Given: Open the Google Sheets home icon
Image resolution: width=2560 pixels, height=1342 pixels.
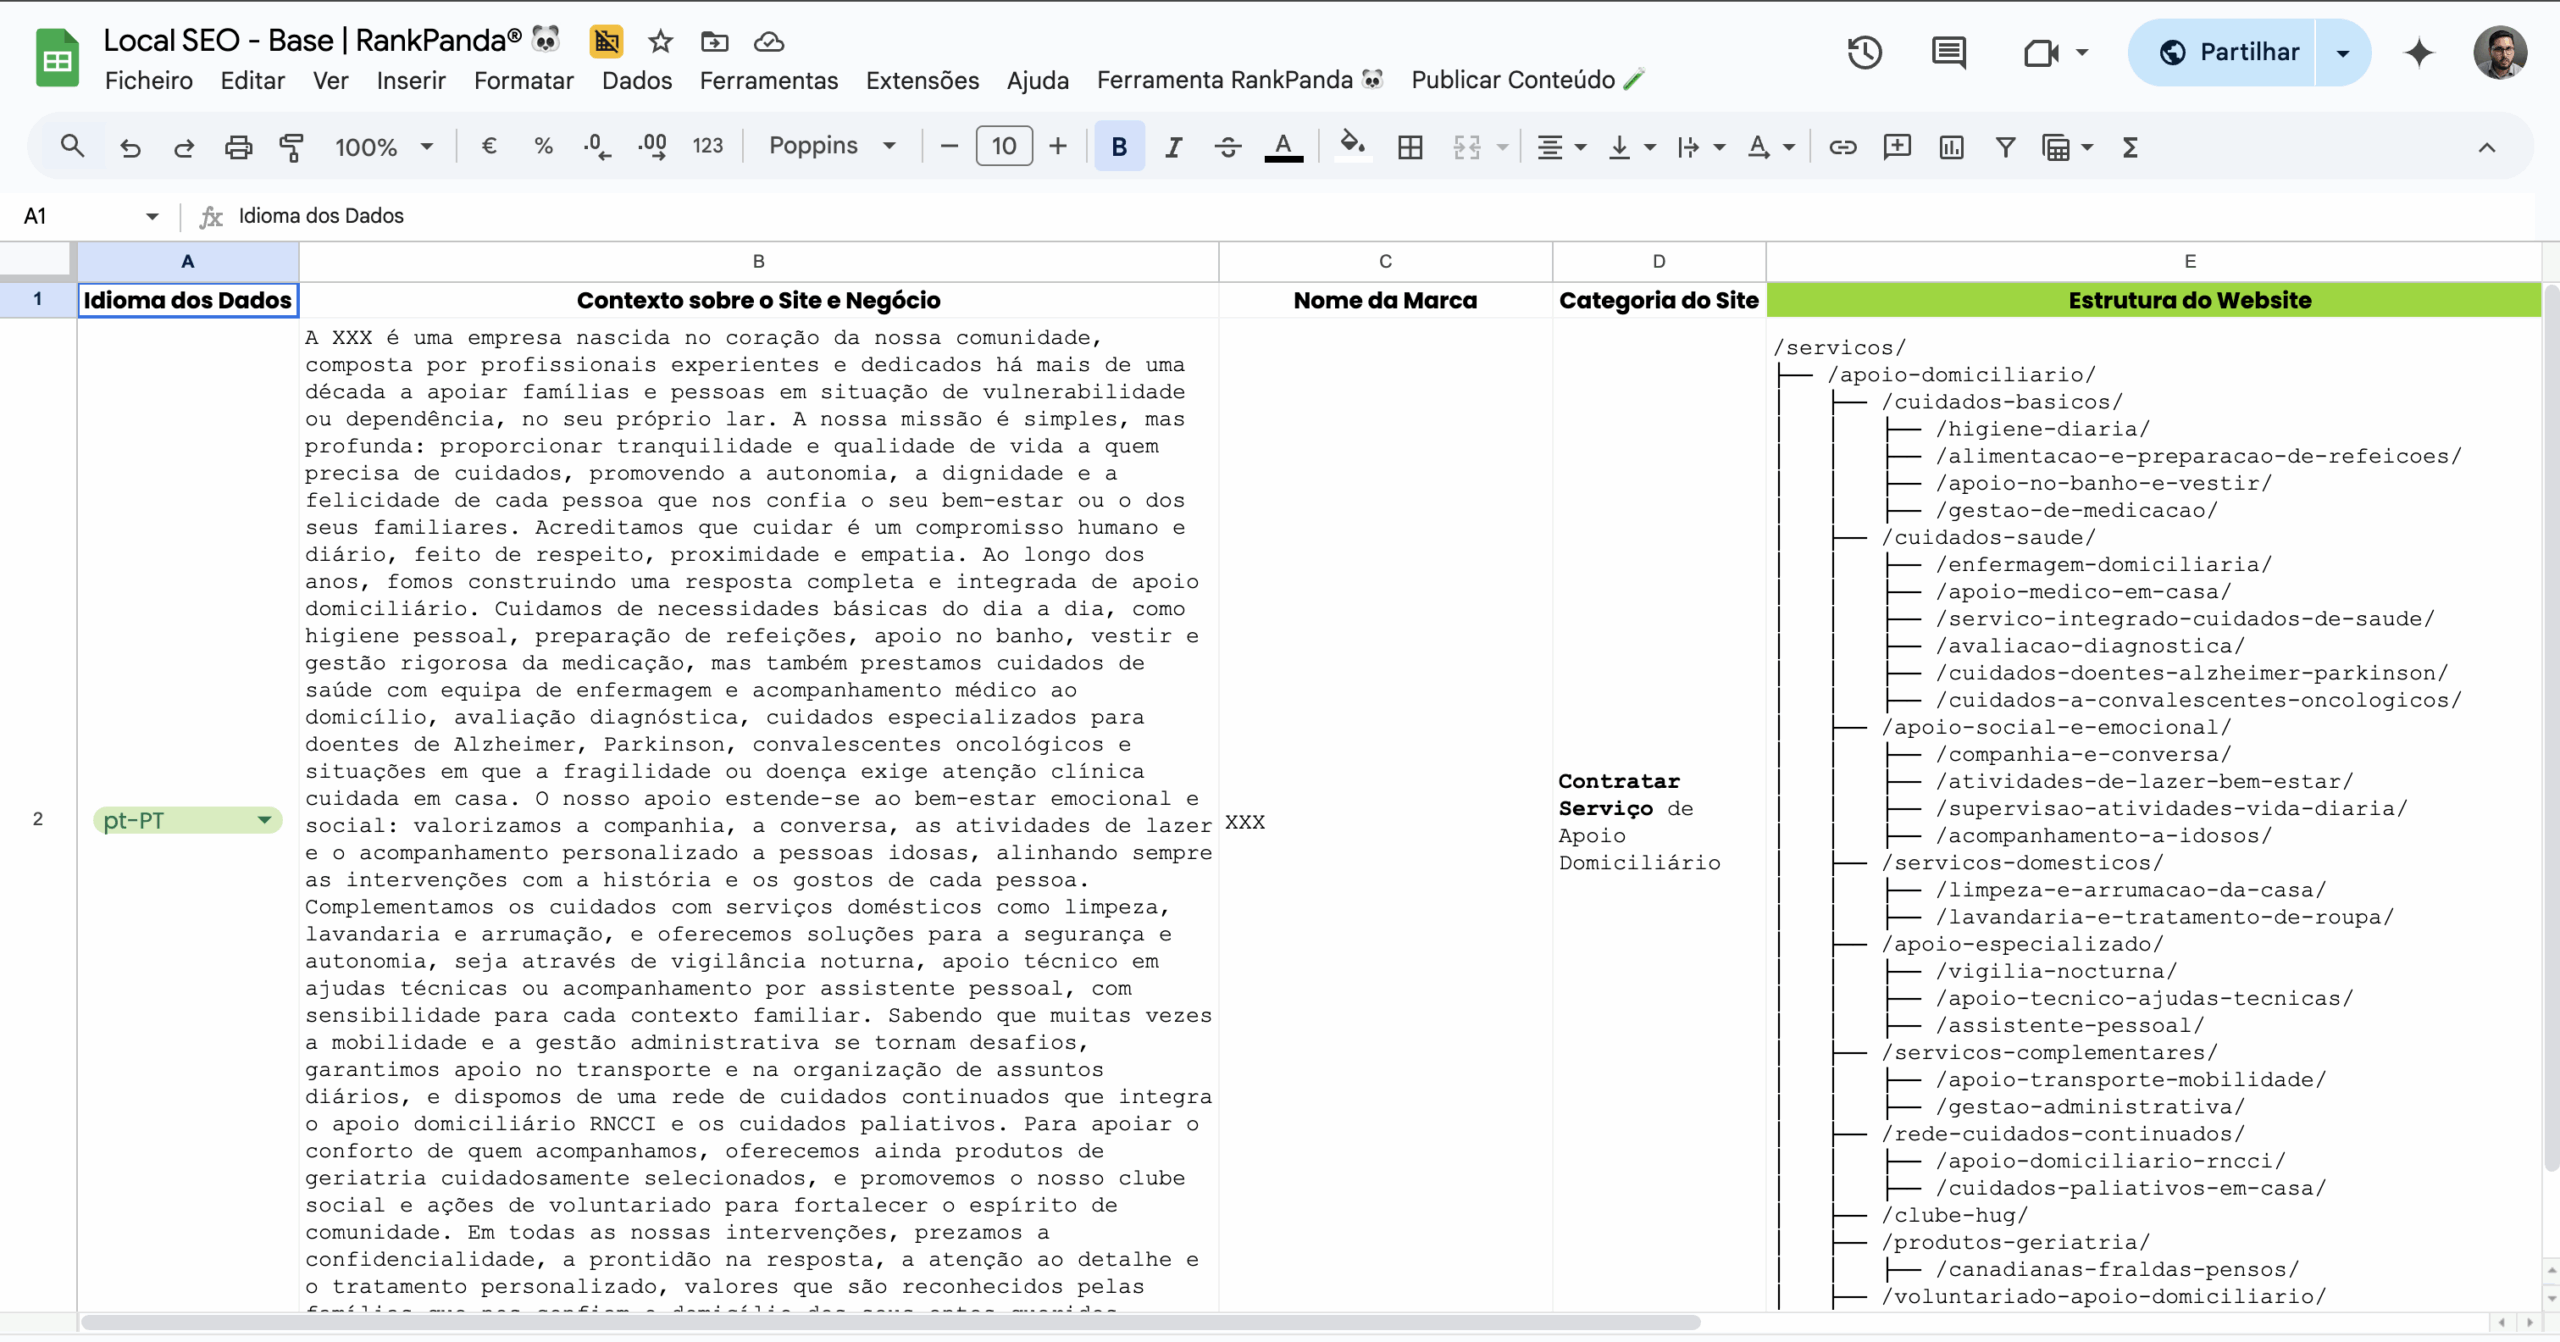Looking at the screenshot, I should pyautogui.click(x=57, y=58).
